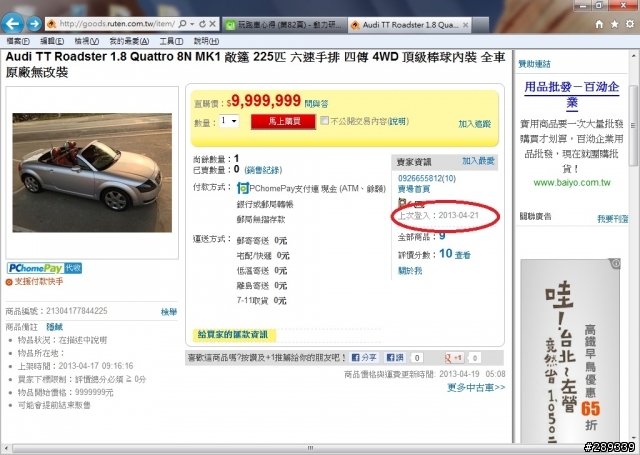Go back with the browser back arrow
The width and height of the screenshot is (640, 455).
tap(12, 24)
